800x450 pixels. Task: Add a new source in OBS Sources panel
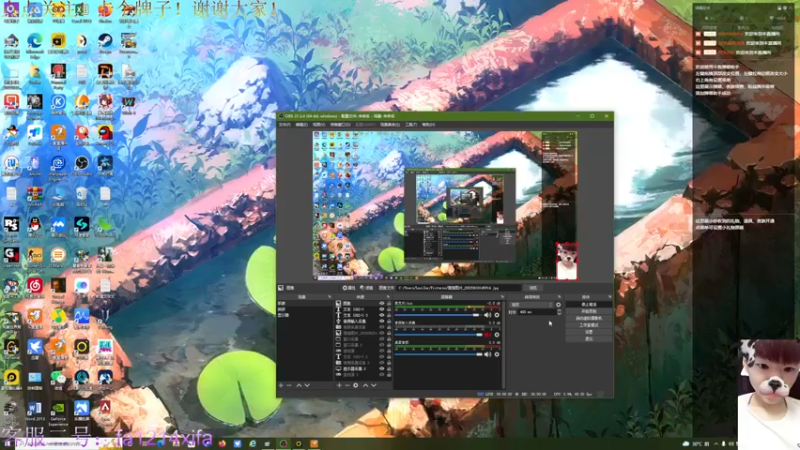pos(339,385)
